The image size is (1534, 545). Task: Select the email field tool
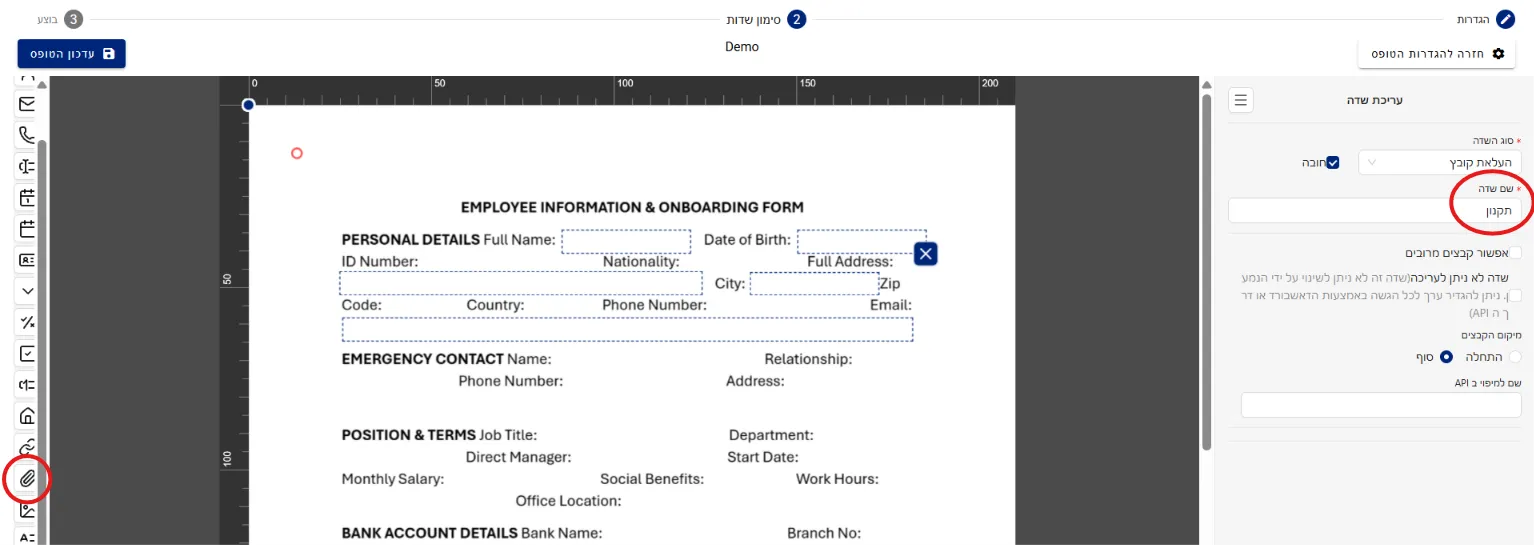(x=27, y=104)
